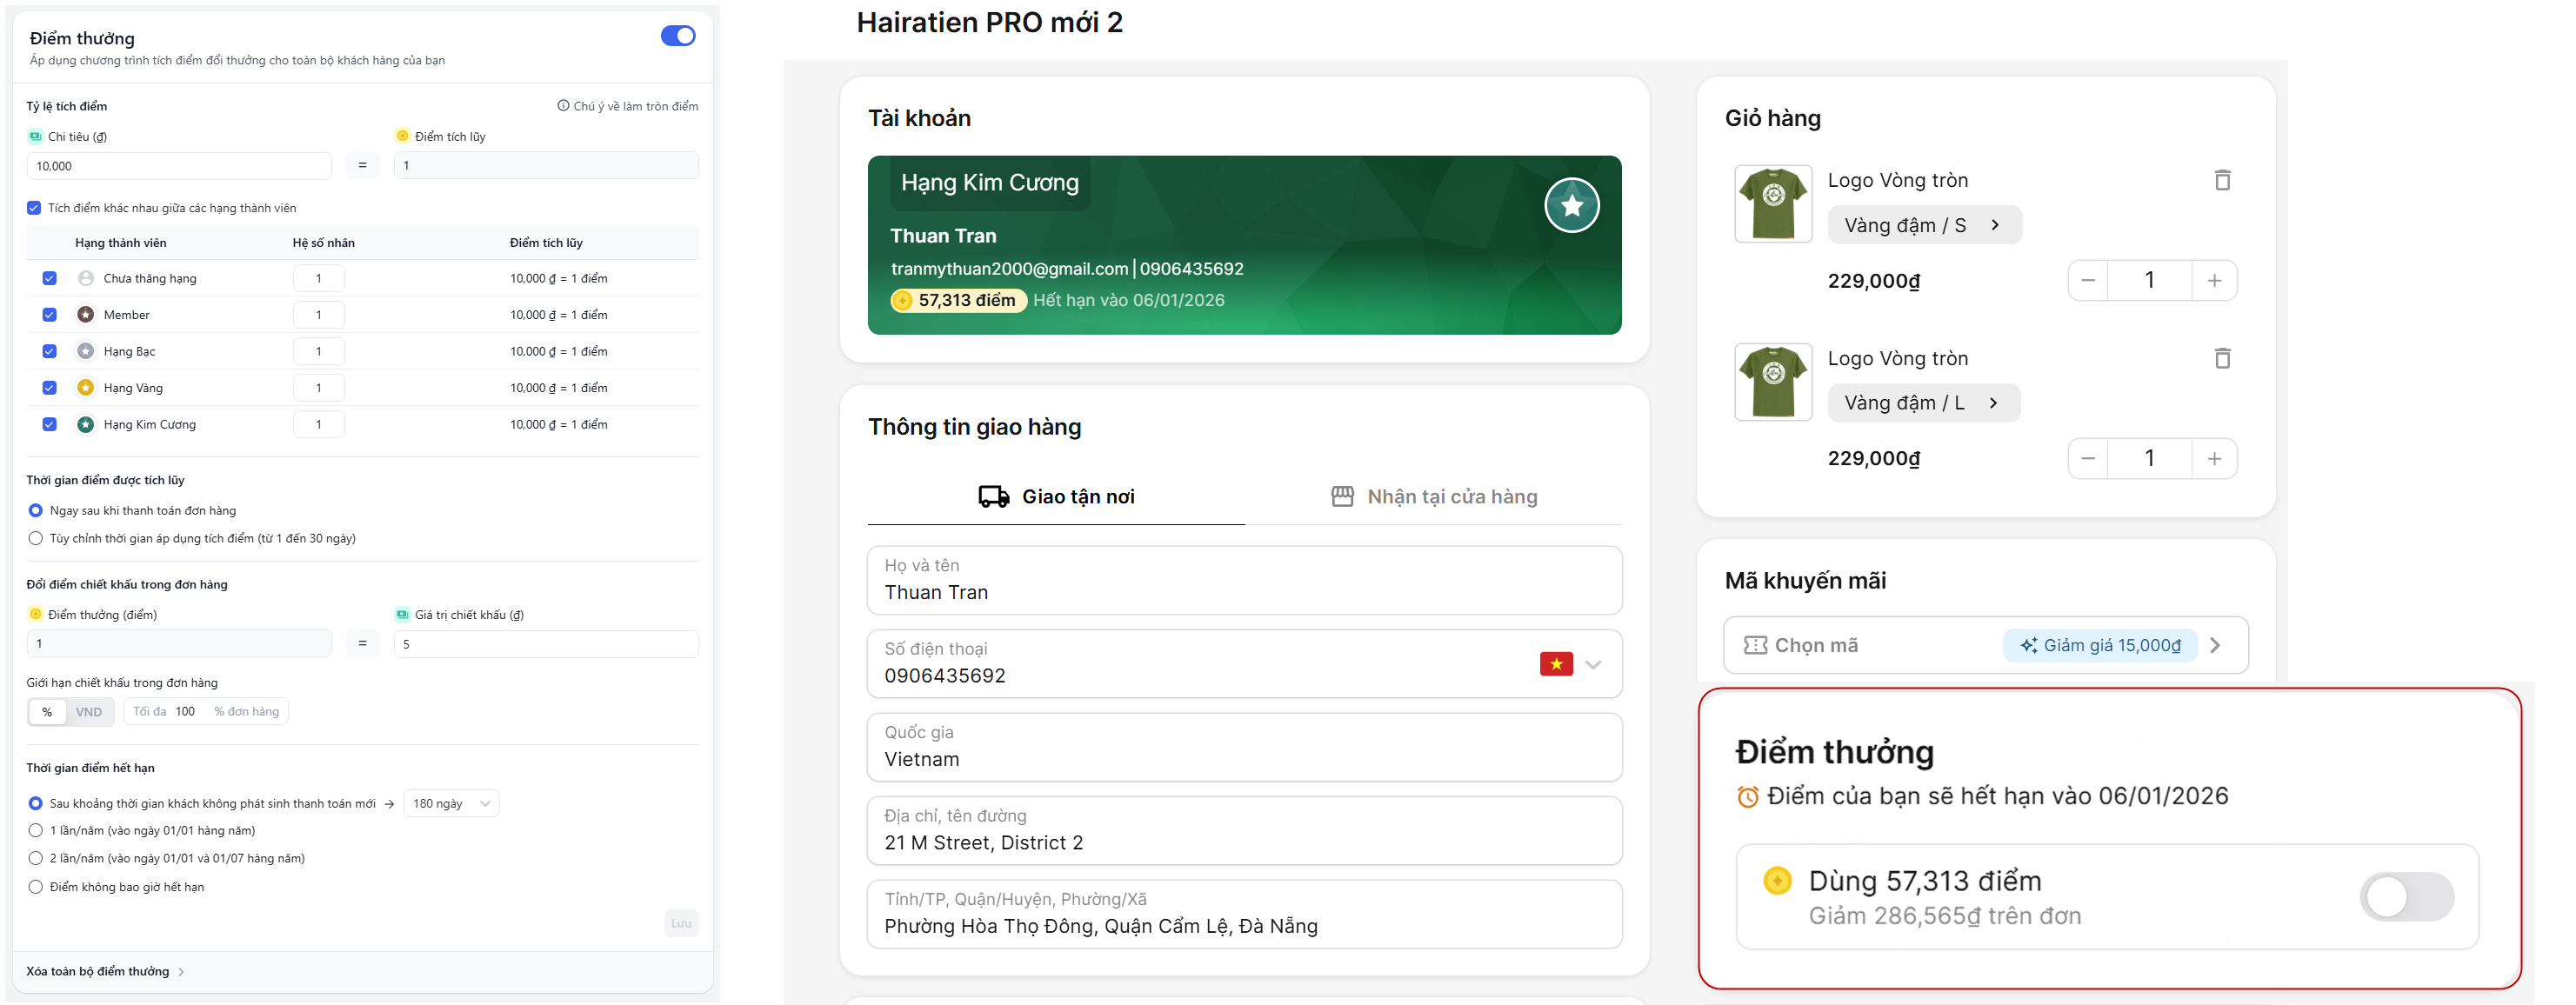Switch to Nhận tại cửa hàng tab

(x=1433, y=497)
